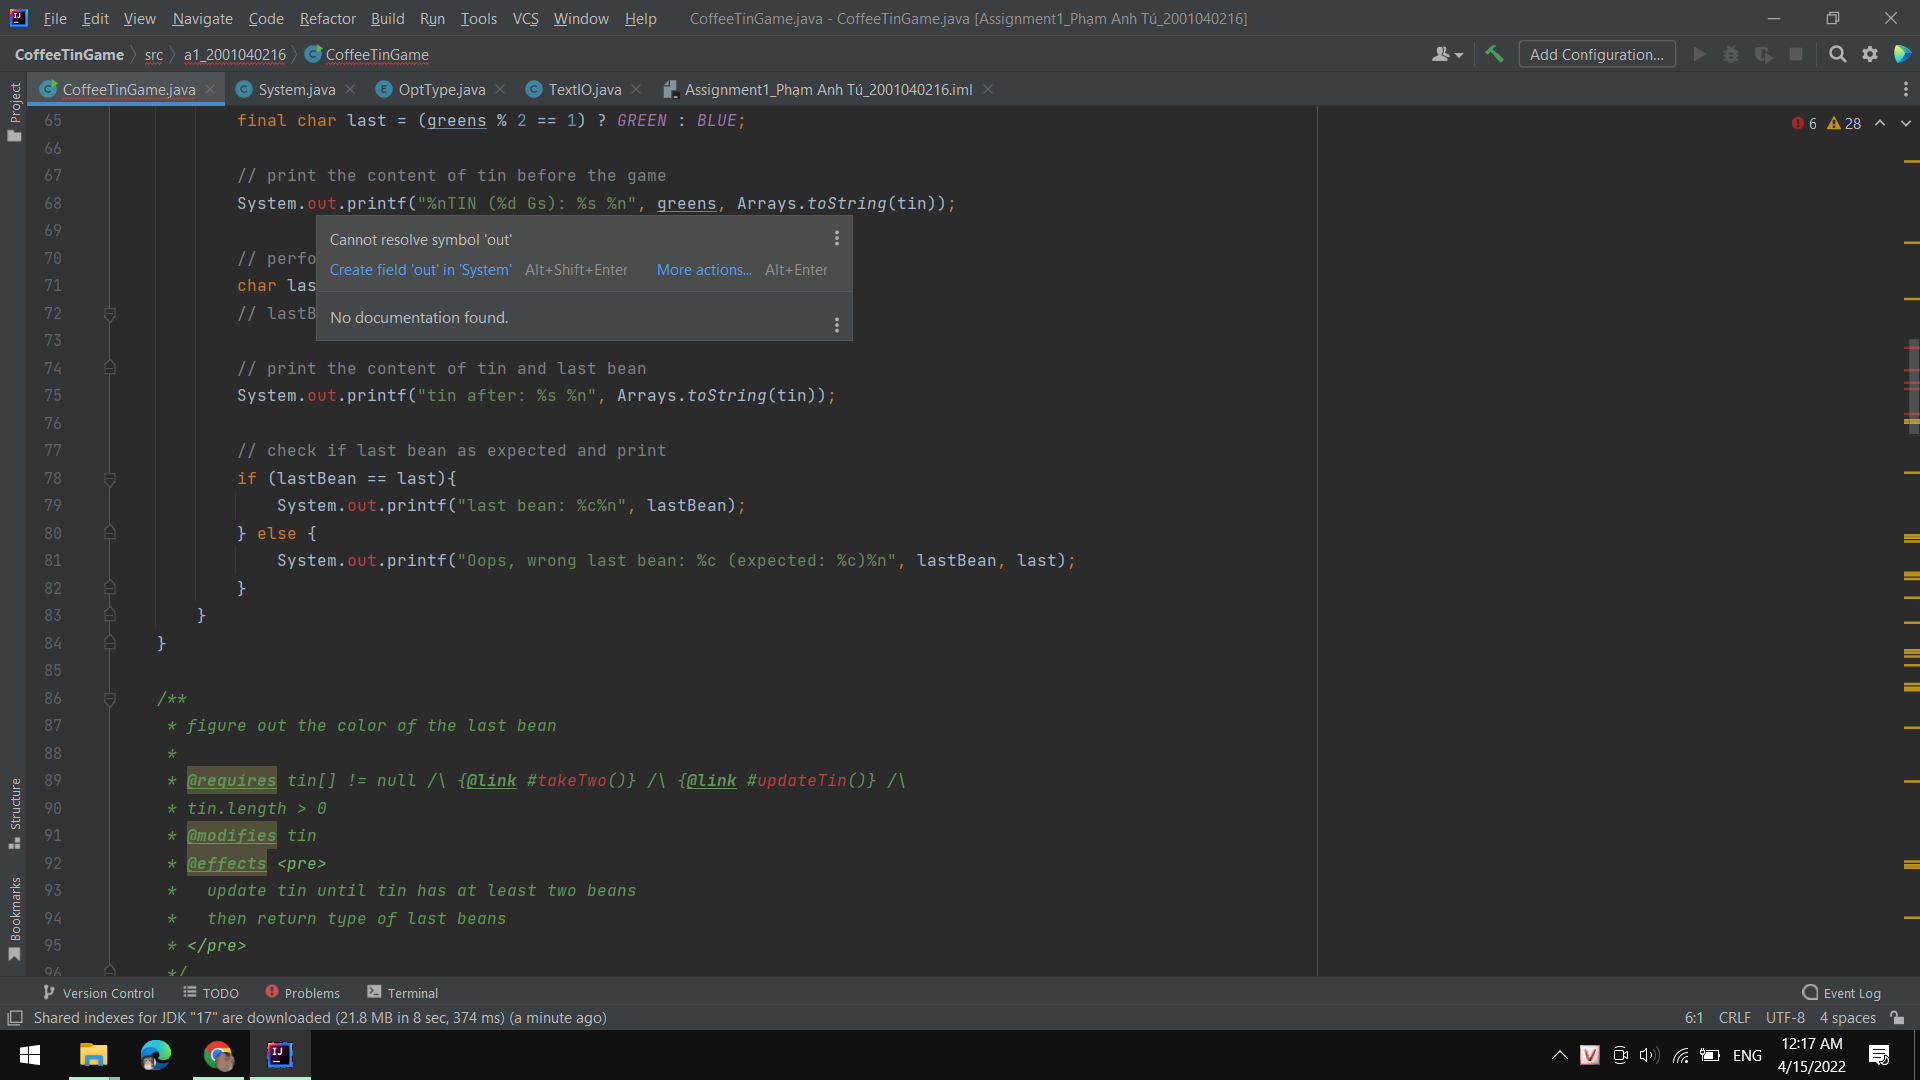
Task: Click the Build Project hammer icon
Action: tap(1494, 54)
